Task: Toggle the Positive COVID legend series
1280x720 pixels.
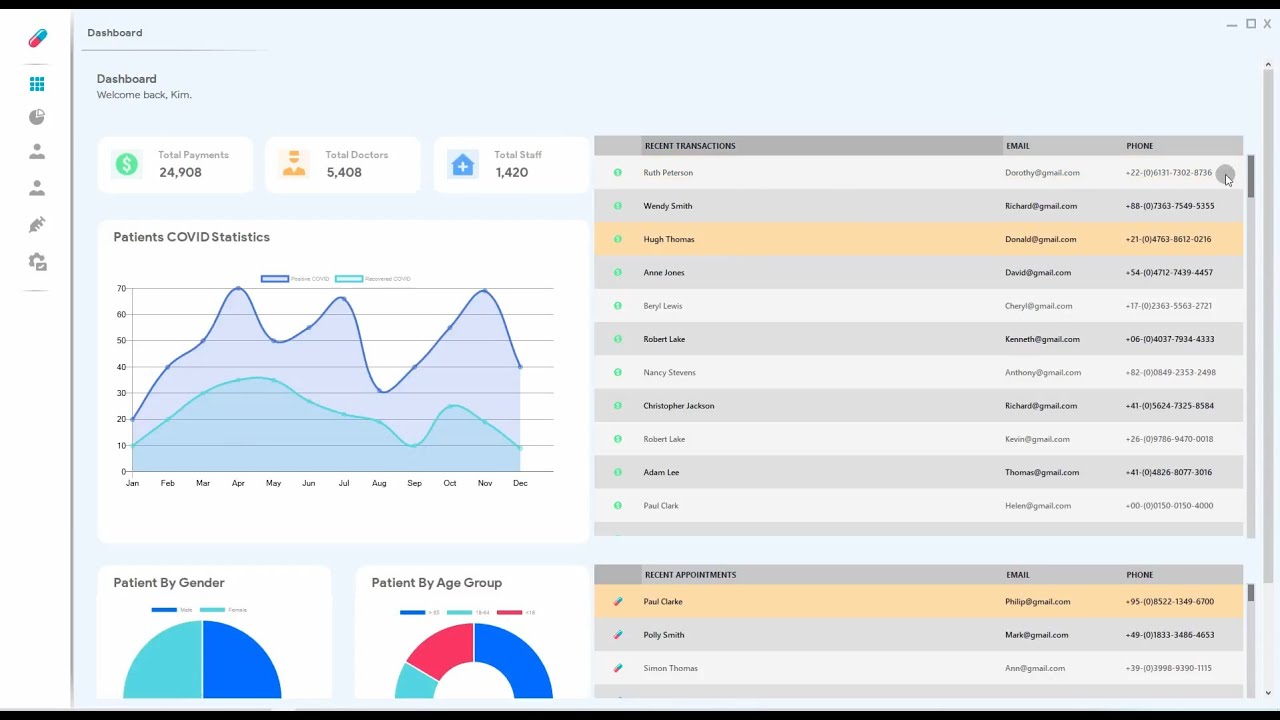Action: tap(295, 279)
